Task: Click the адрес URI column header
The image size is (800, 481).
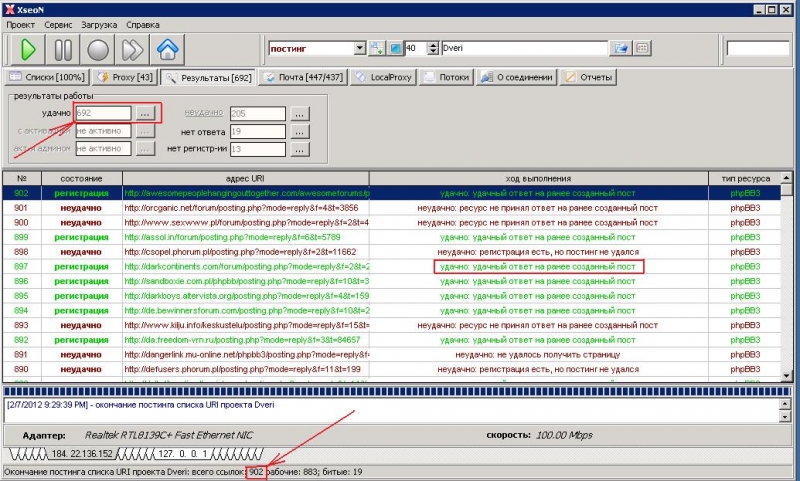Action: 243,177
